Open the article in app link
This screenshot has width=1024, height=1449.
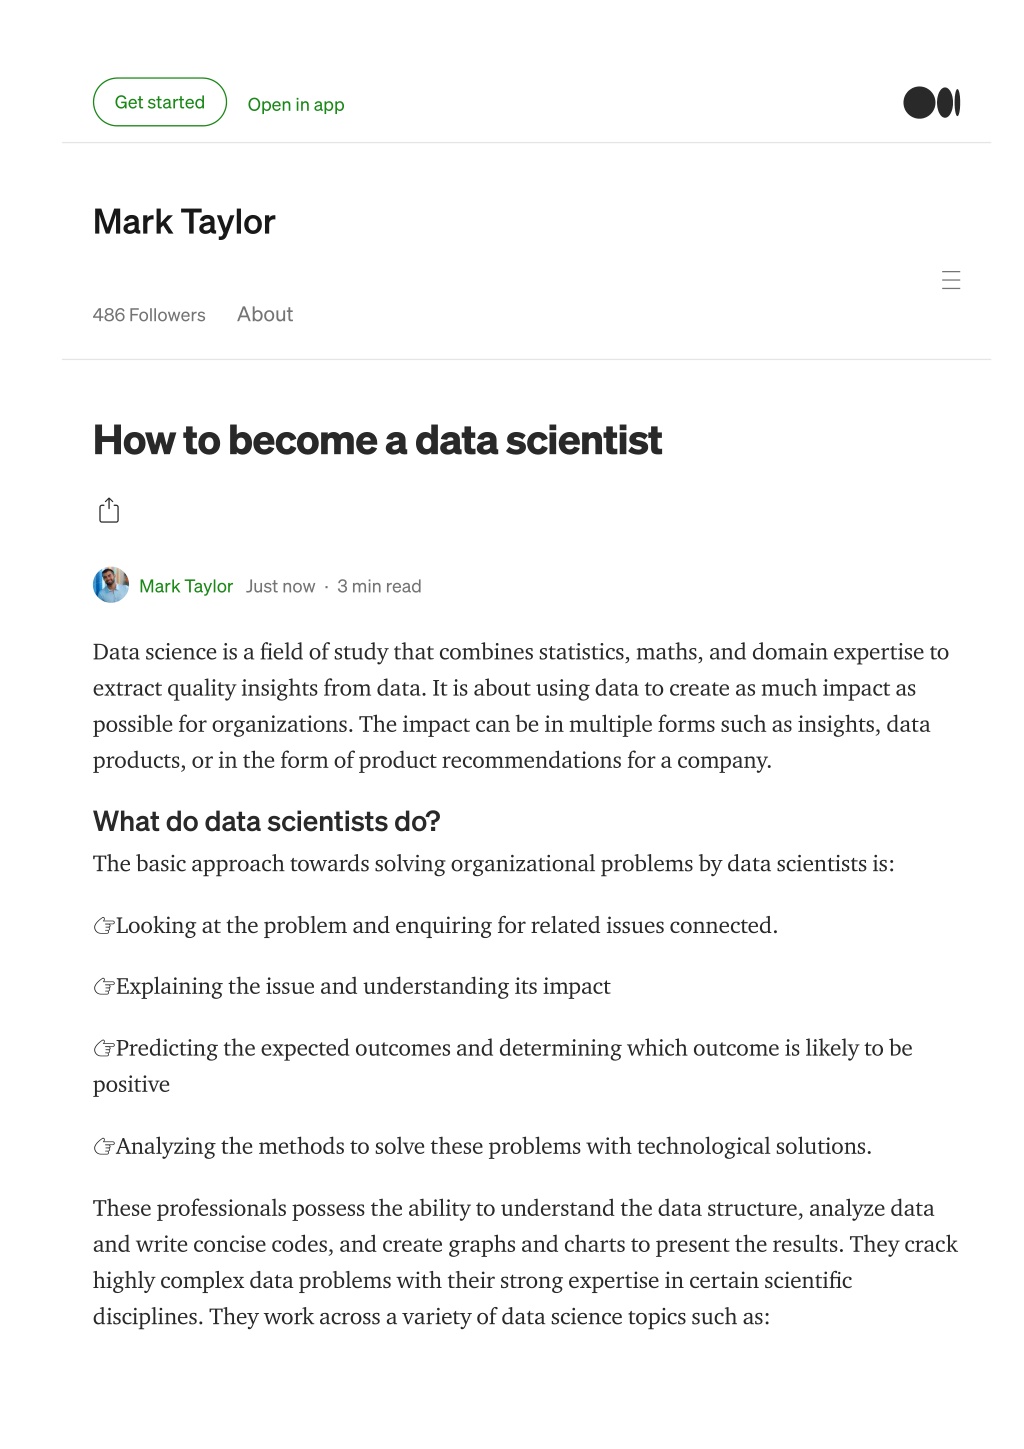(296, 105)
